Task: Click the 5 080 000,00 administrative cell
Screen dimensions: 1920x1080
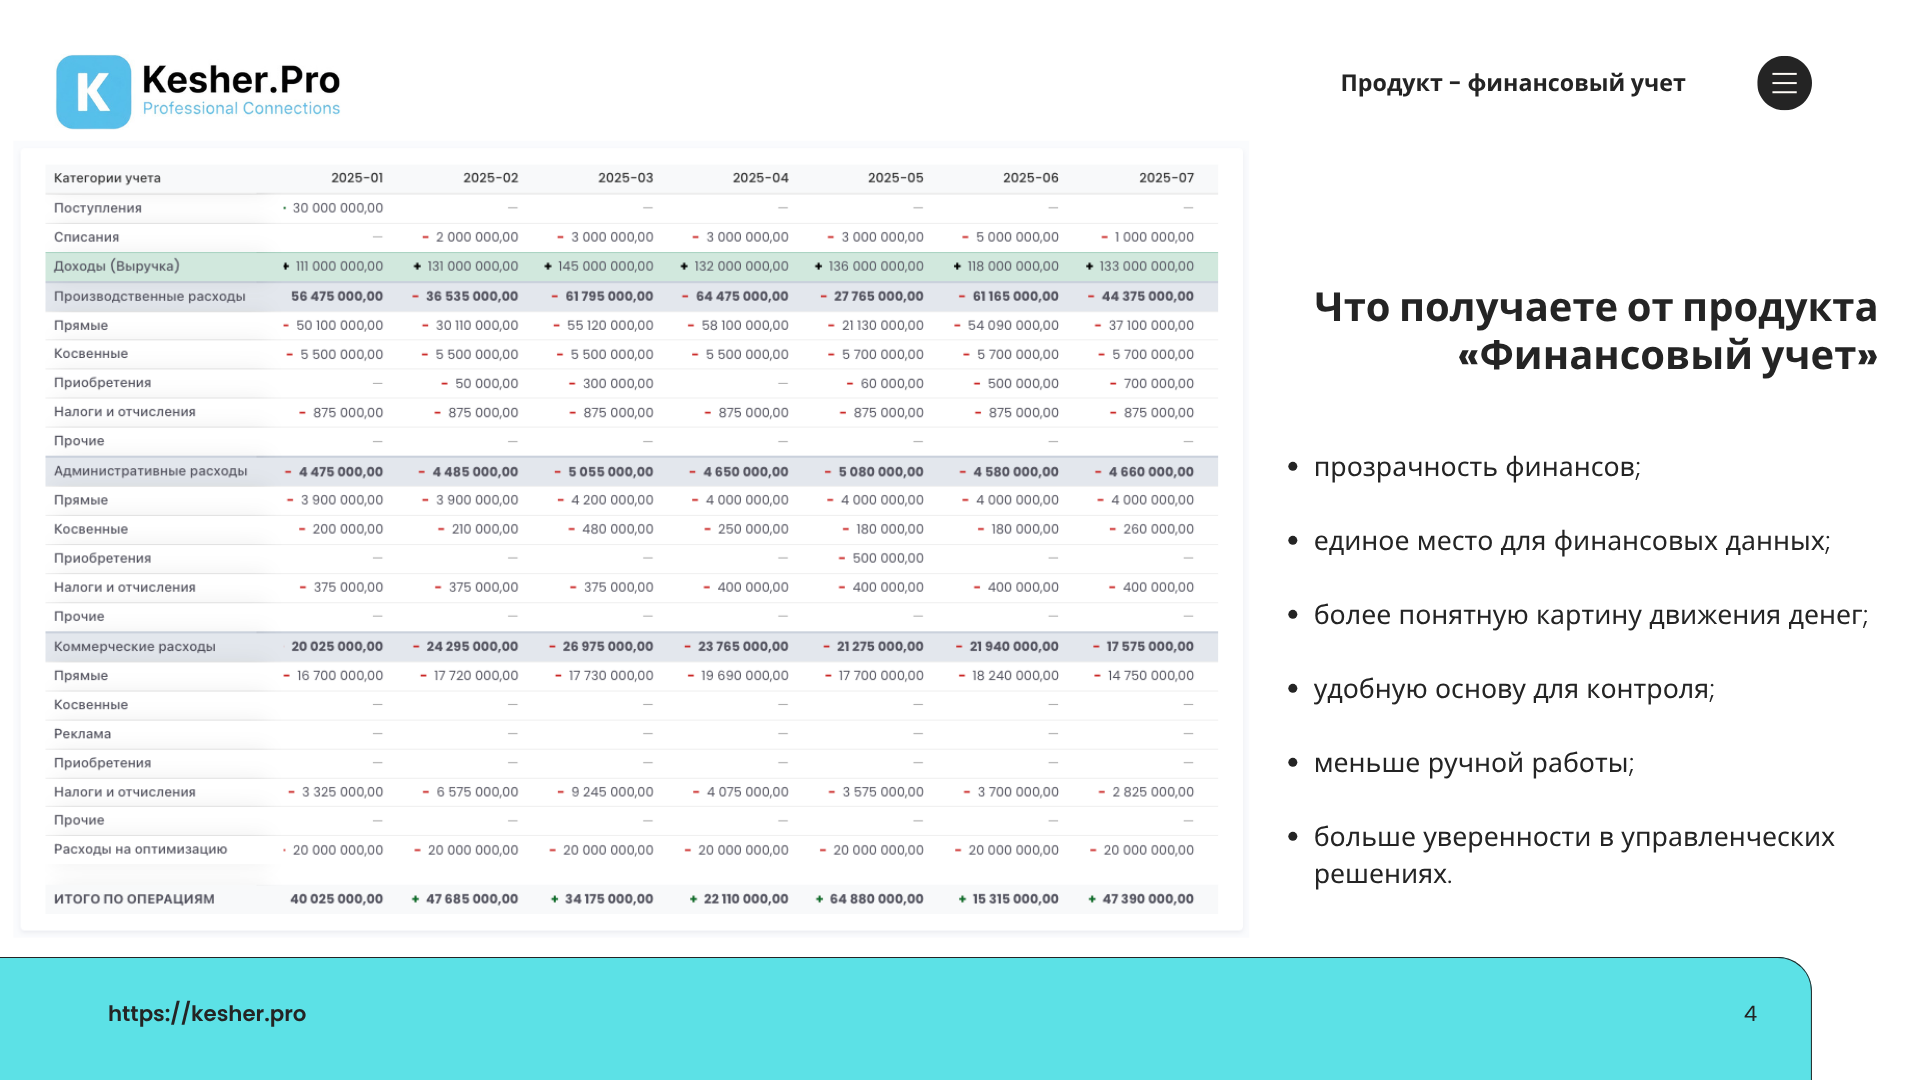Action: pos(874,471)
